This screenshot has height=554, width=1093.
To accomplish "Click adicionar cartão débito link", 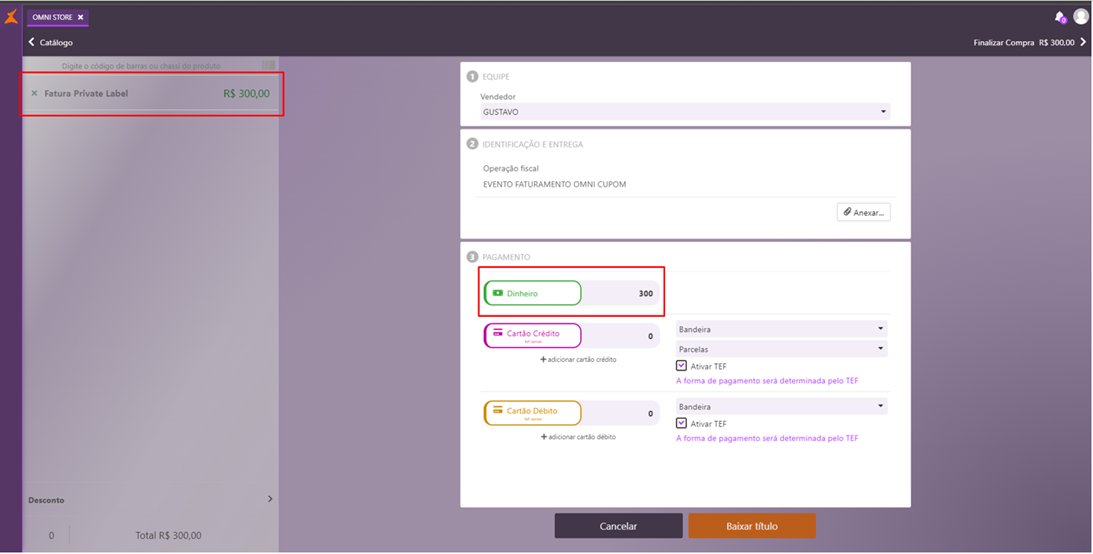I will pos(578,437).
